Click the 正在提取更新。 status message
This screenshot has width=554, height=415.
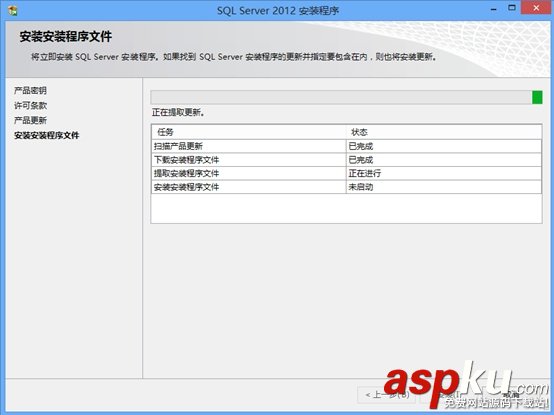(x=178, y=113)
